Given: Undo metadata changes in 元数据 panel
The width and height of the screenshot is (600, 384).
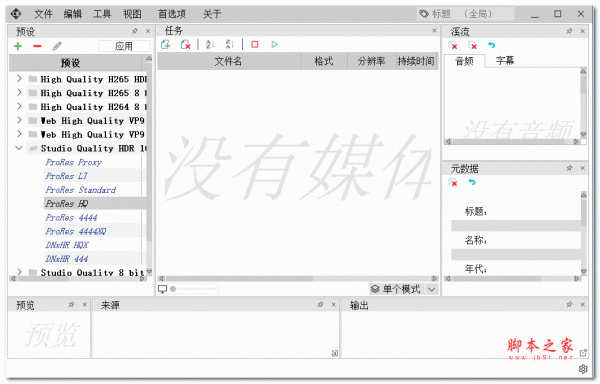Looking at the screenshot, I should click(x=472, y=182).
